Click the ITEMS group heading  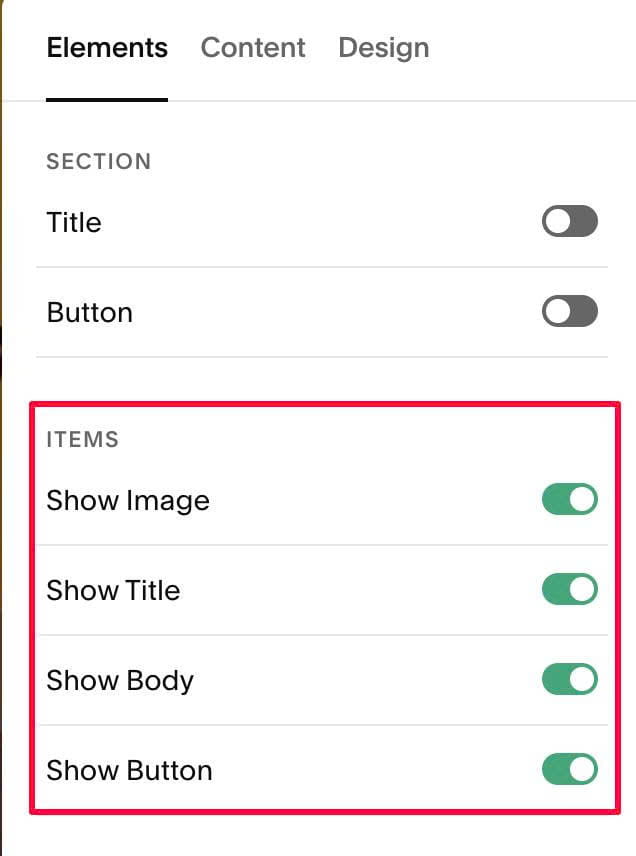(82, 439)
